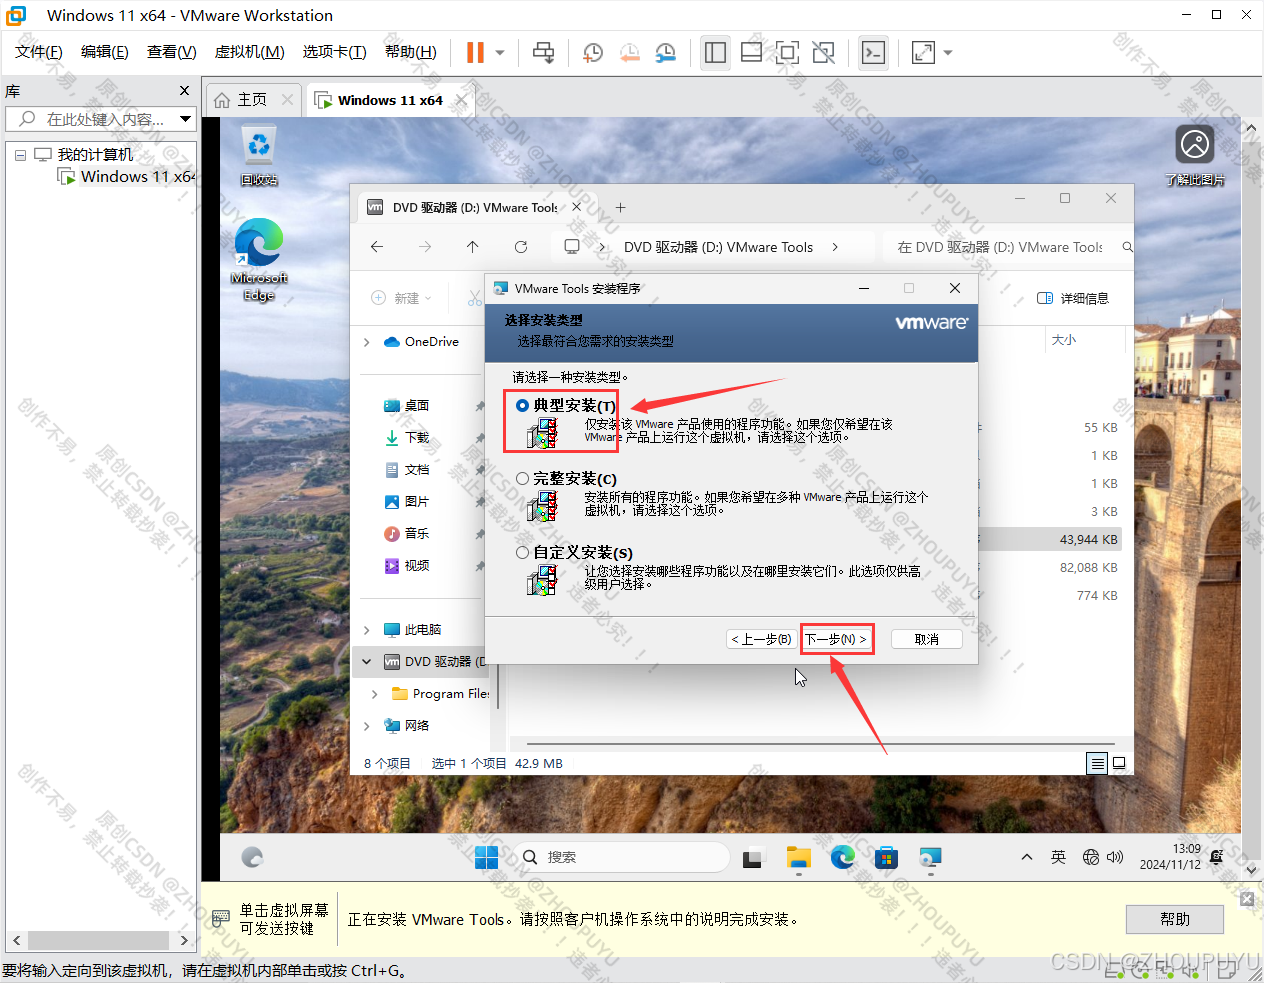Click the 帮助 button in notification bar
Viewport: 1264px width, 983px height.
click(x=1175, y=919)
